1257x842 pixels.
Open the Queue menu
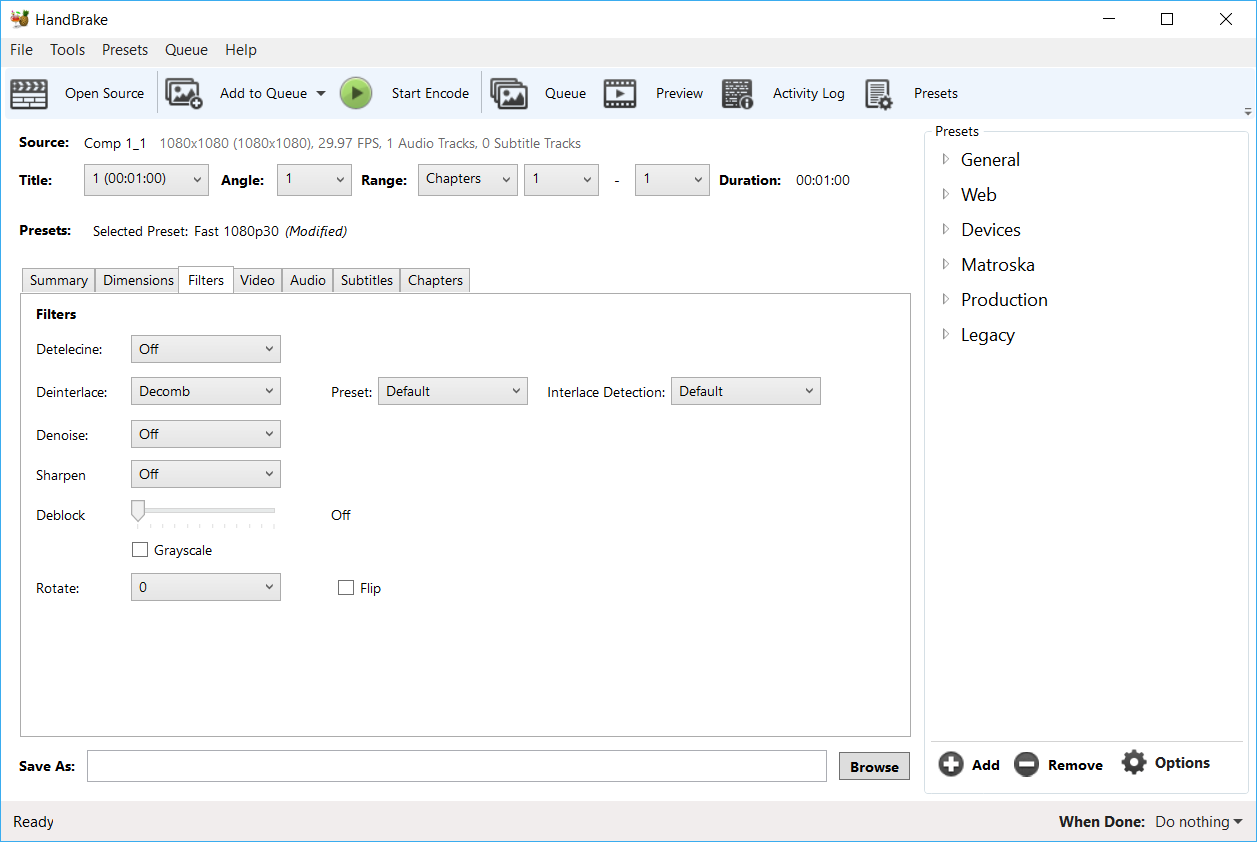186,50
